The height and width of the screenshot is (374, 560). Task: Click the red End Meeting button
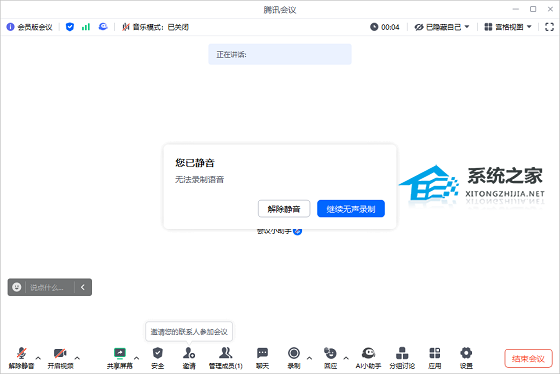[528, 358]
